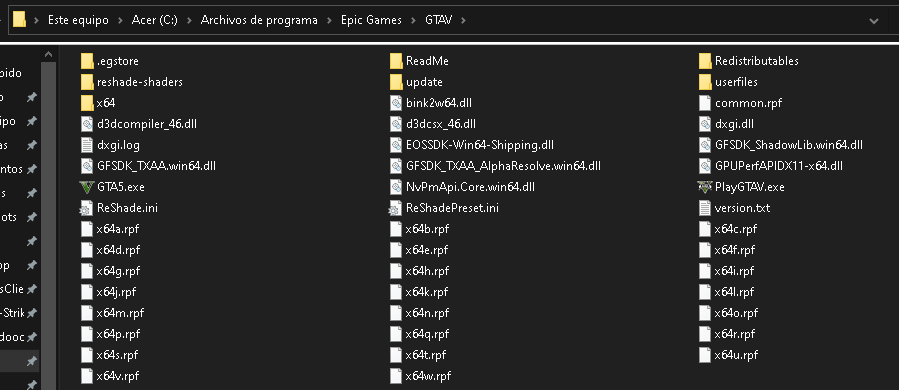Navigate to Acer (C:) in address bar

tap(154, 20)
